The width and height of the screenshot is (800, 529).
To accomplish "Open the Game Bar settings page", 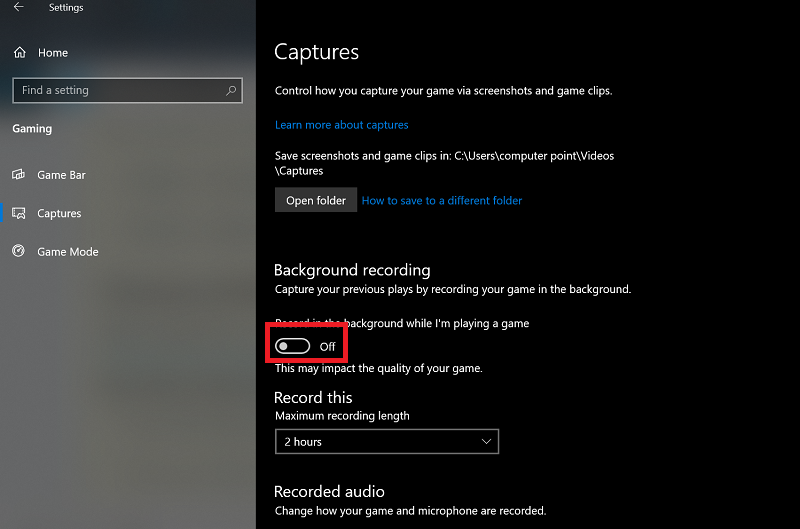I will pyautogui.click(x=61, y=175).
